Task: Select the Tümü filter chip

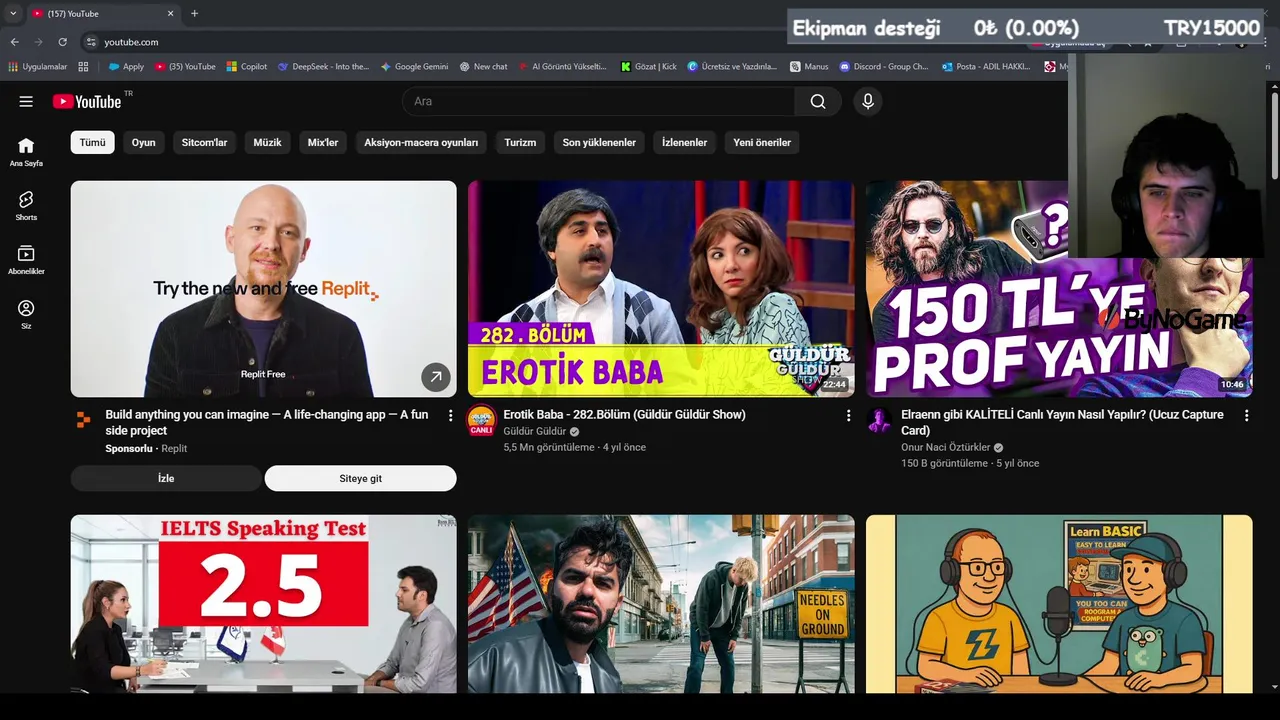Action: [x=92, y=142]
